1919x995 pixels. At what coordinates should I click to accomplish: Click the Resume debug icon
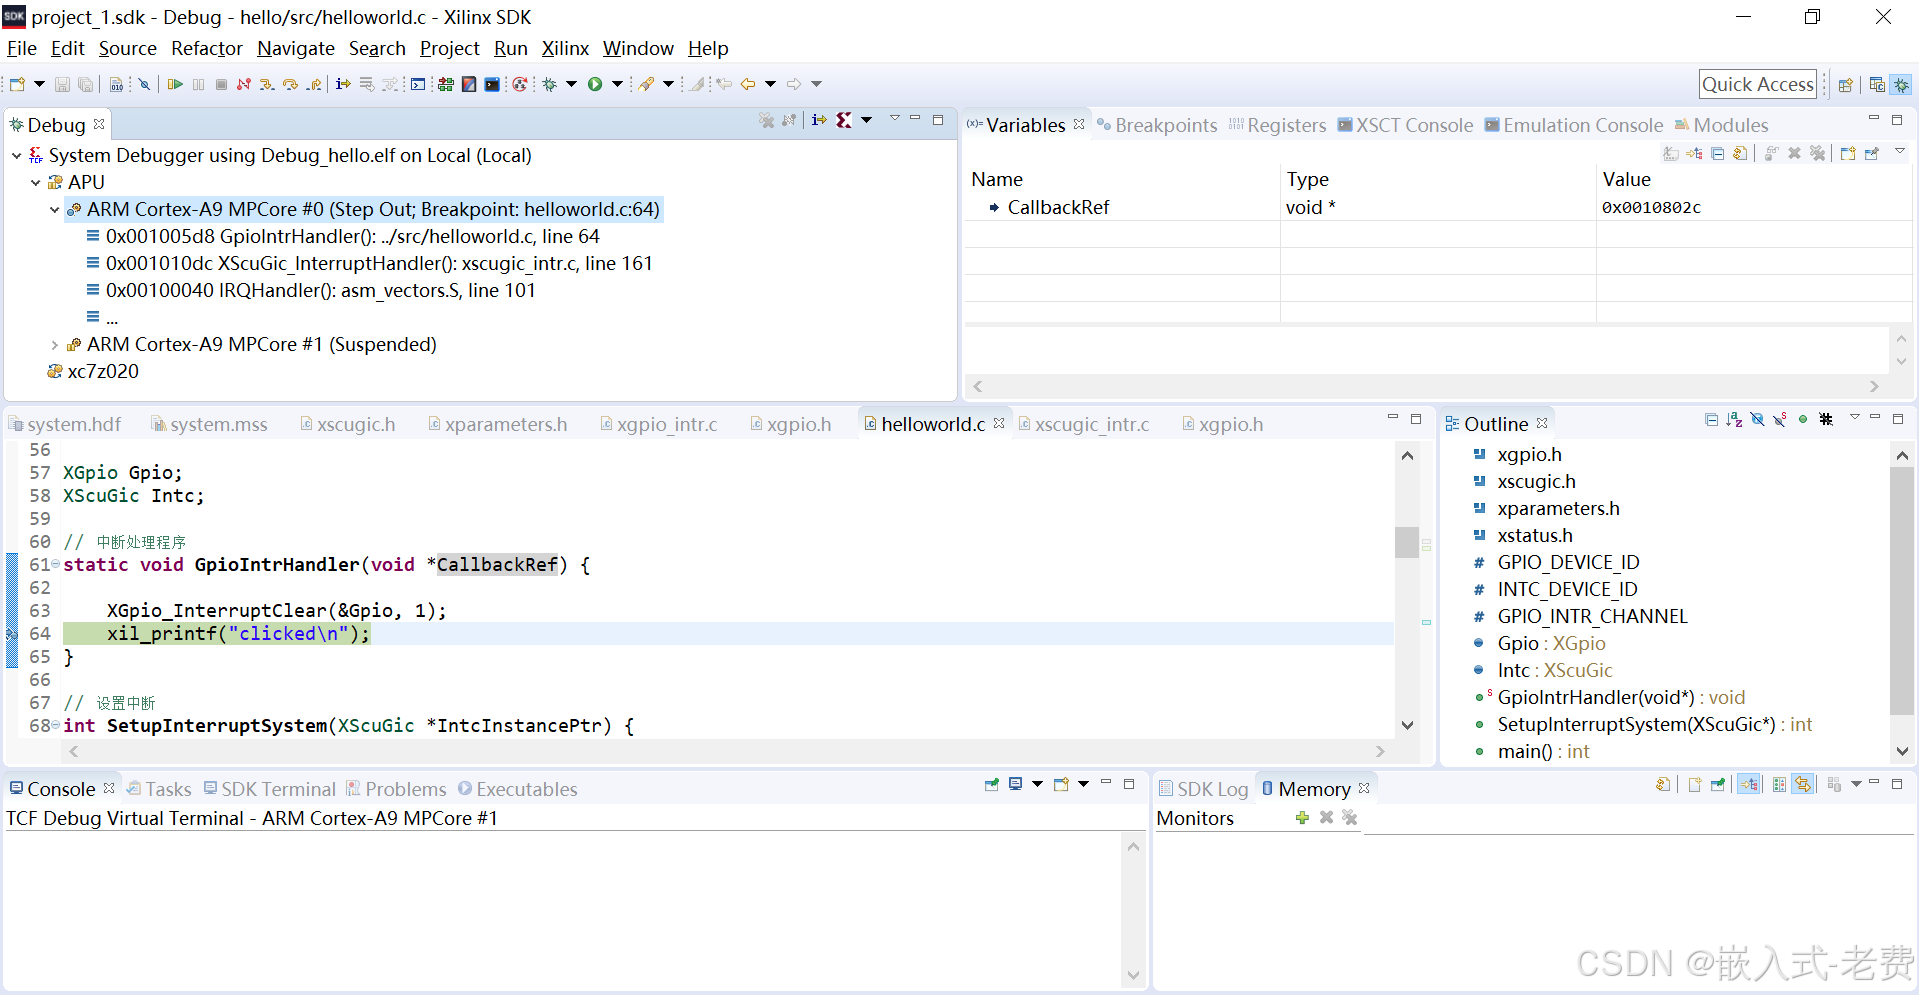point(175,84)
